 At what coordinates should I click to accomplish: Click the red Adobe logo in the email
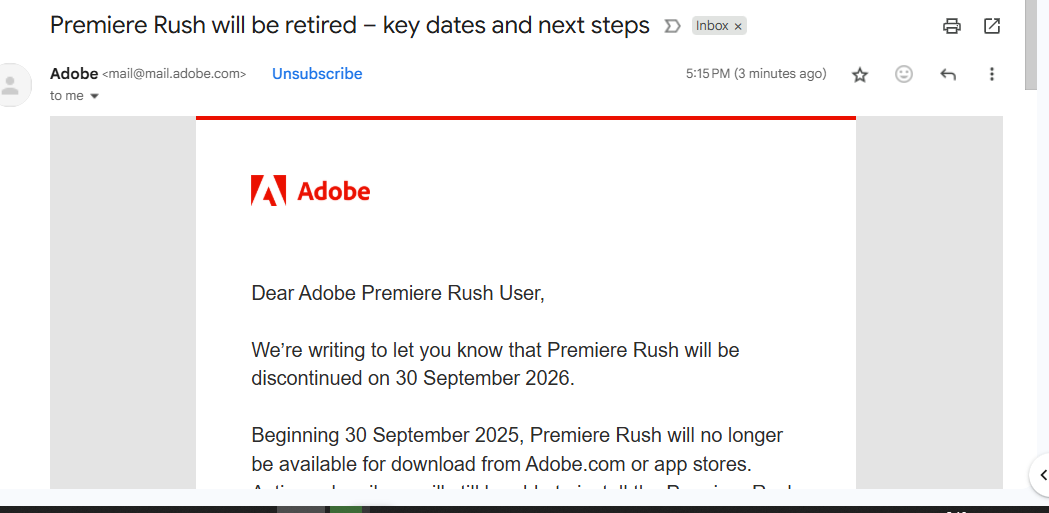click(x=310, y=190)
